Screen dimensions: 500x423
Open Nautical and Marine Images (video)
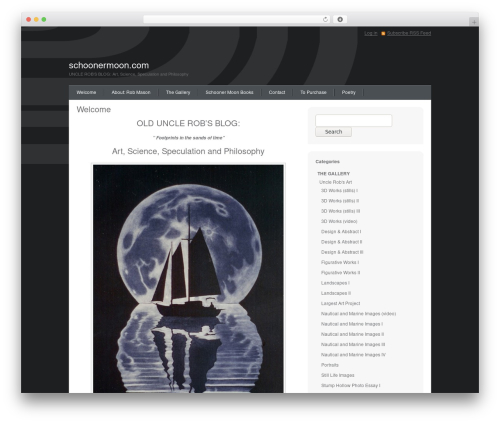[358, 314]
